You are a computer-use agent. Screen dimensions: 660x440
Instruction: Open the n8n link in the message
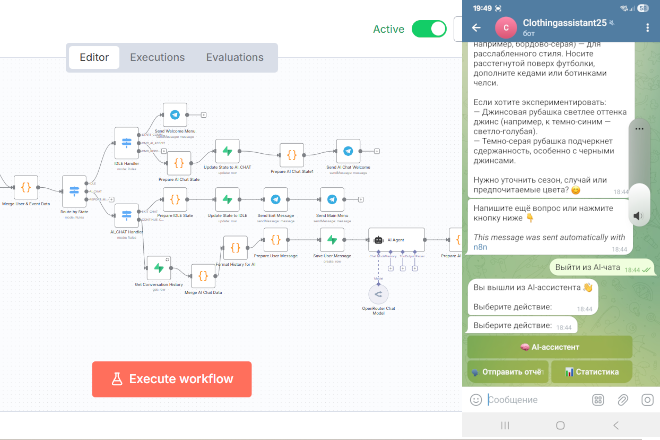coord(480,247)
